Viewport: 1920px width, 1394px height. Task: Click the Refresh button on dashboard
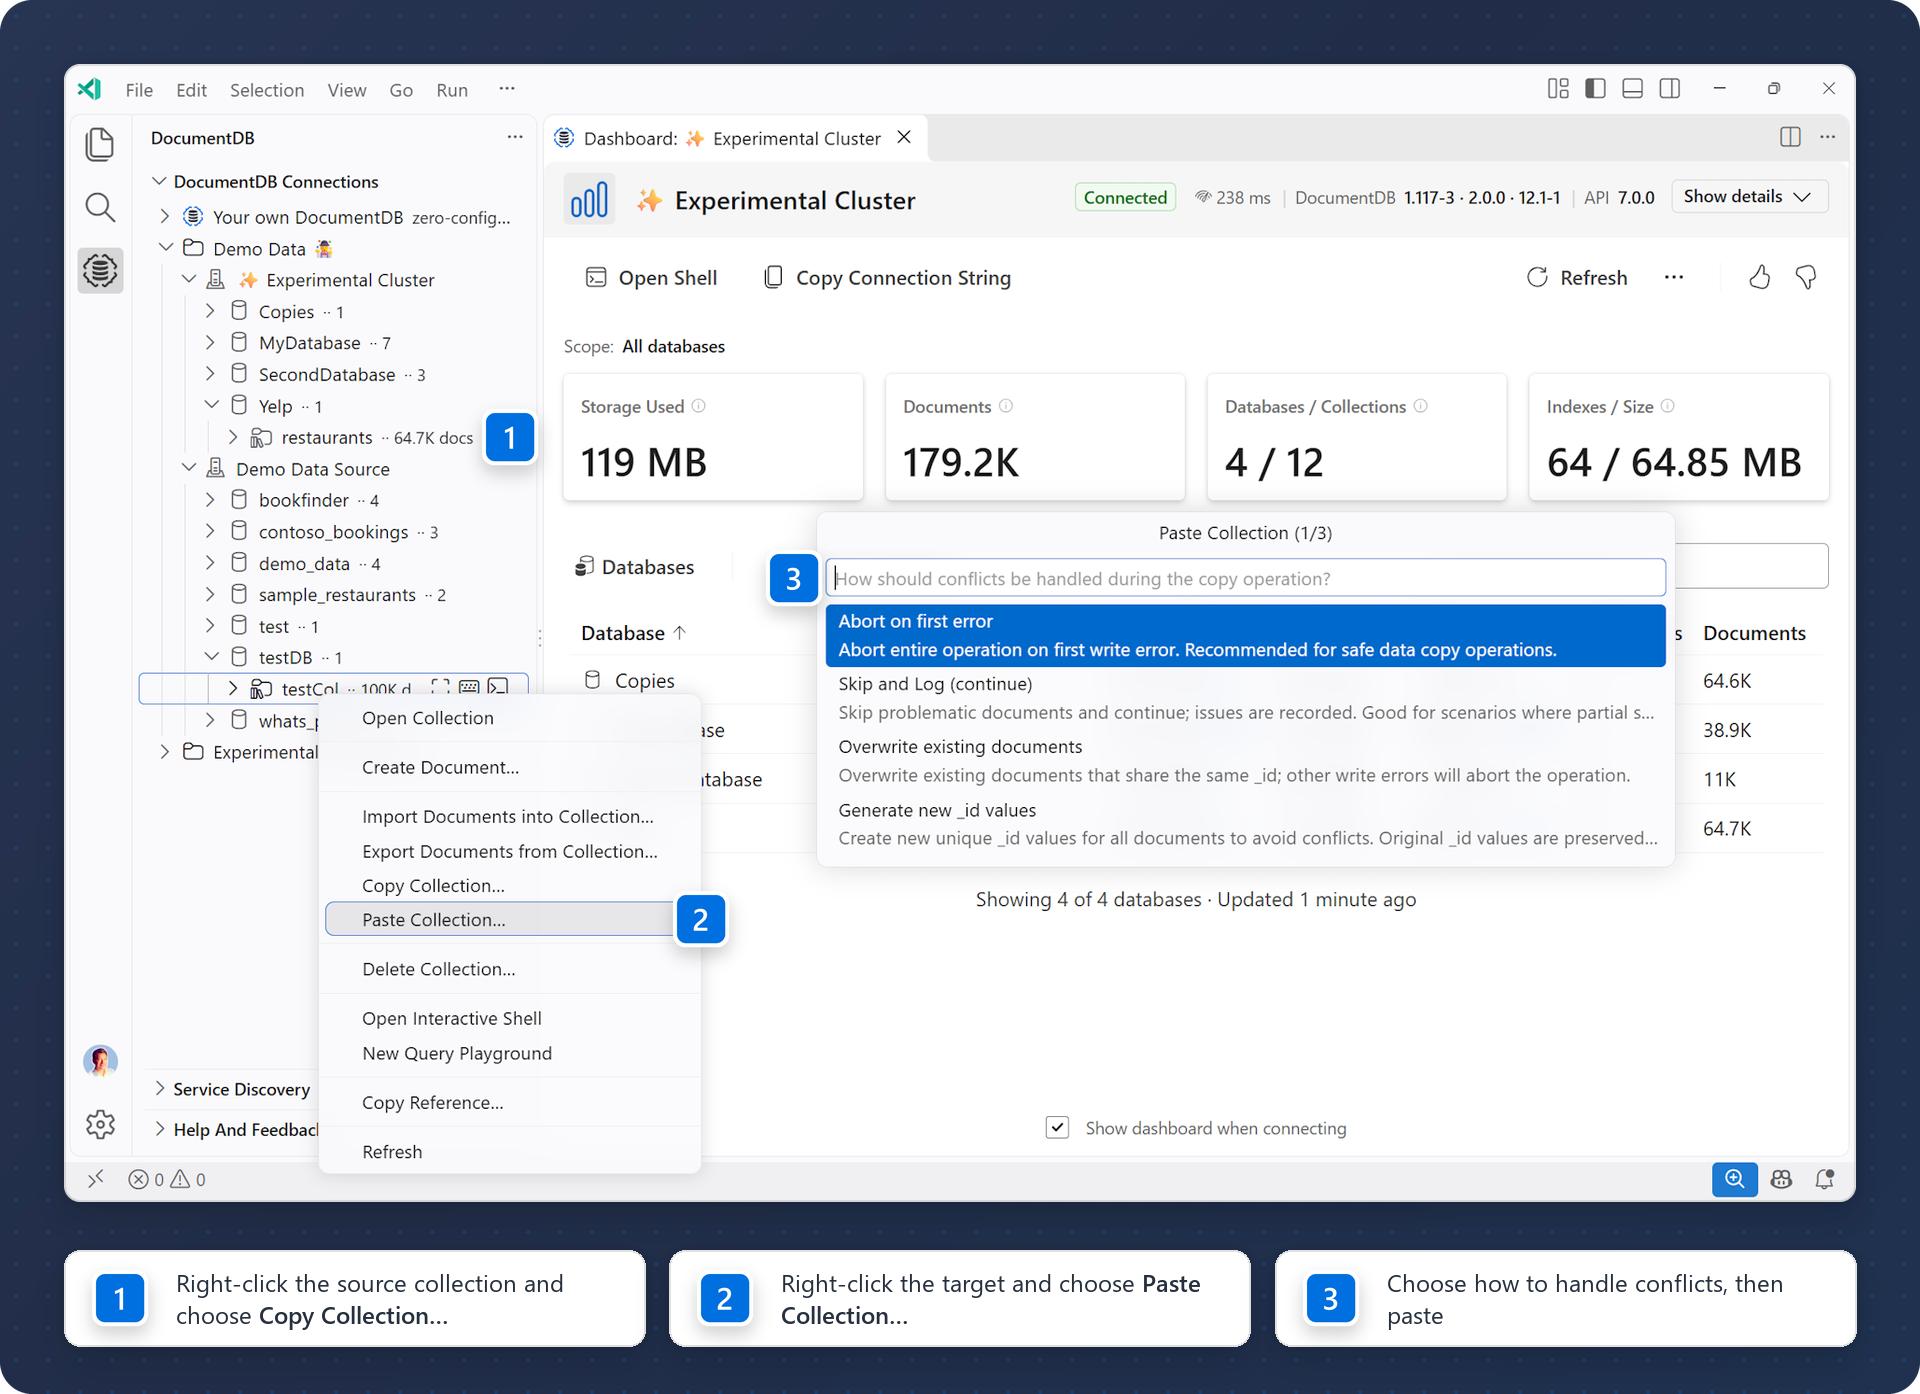(x=1577, y=278)
